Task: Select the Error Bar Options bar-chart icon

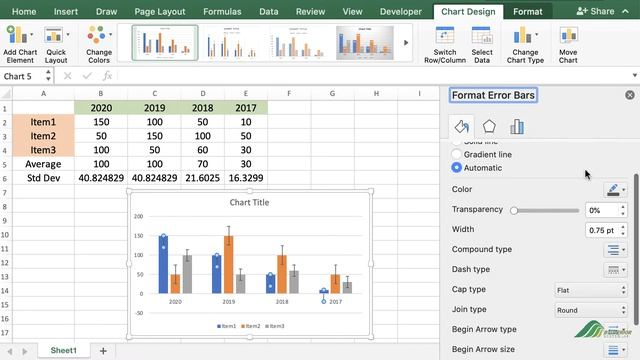Action: tap(517, 127)
